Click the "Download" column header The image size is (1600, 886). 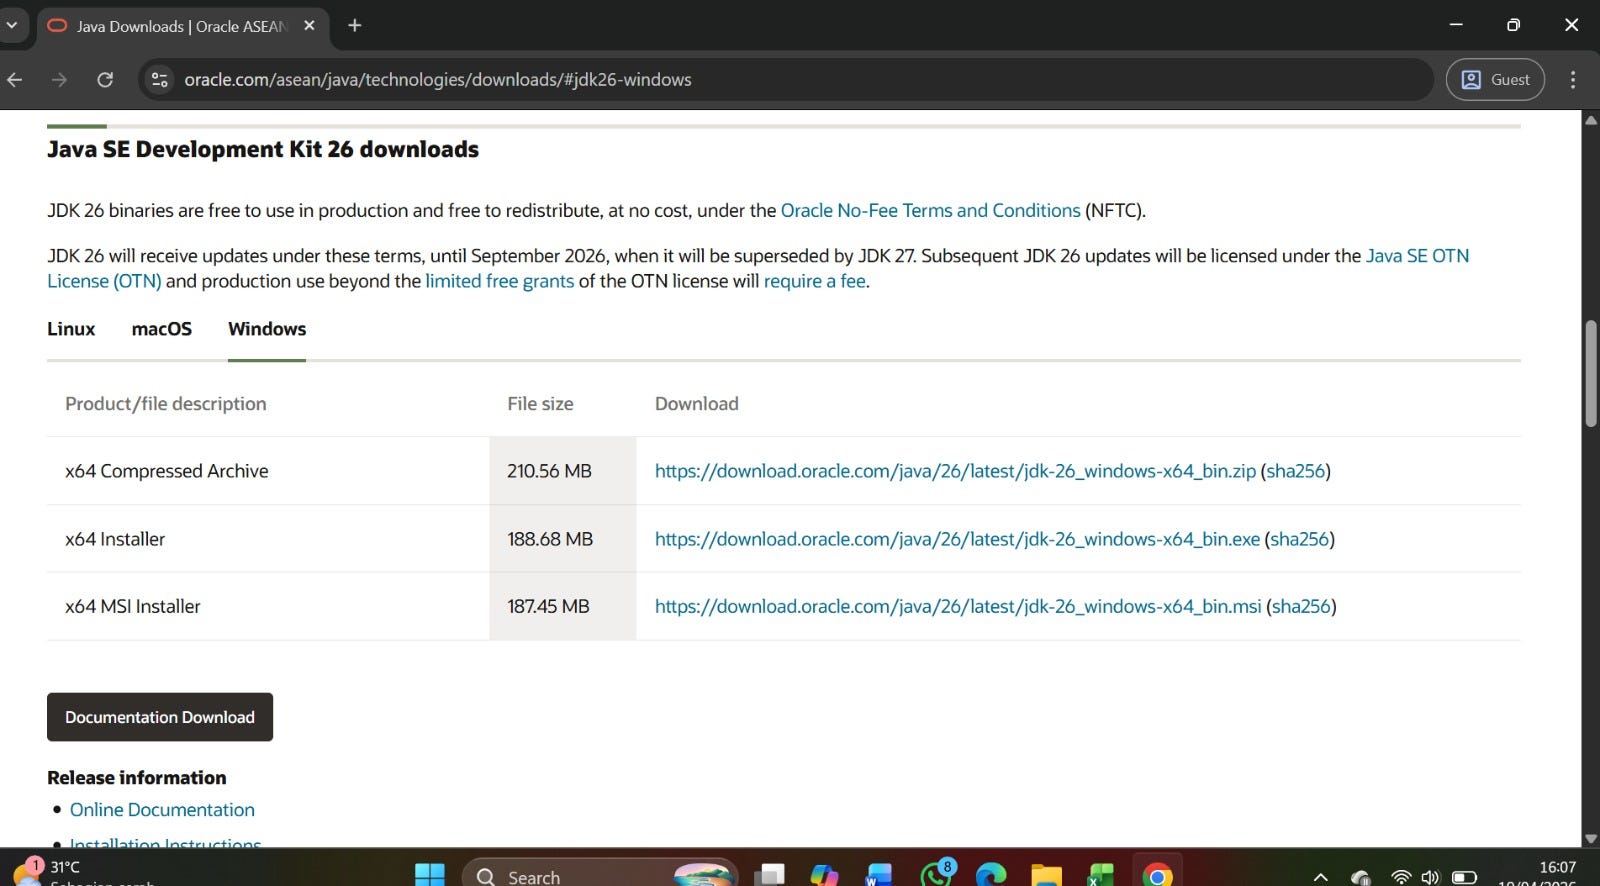697,404
